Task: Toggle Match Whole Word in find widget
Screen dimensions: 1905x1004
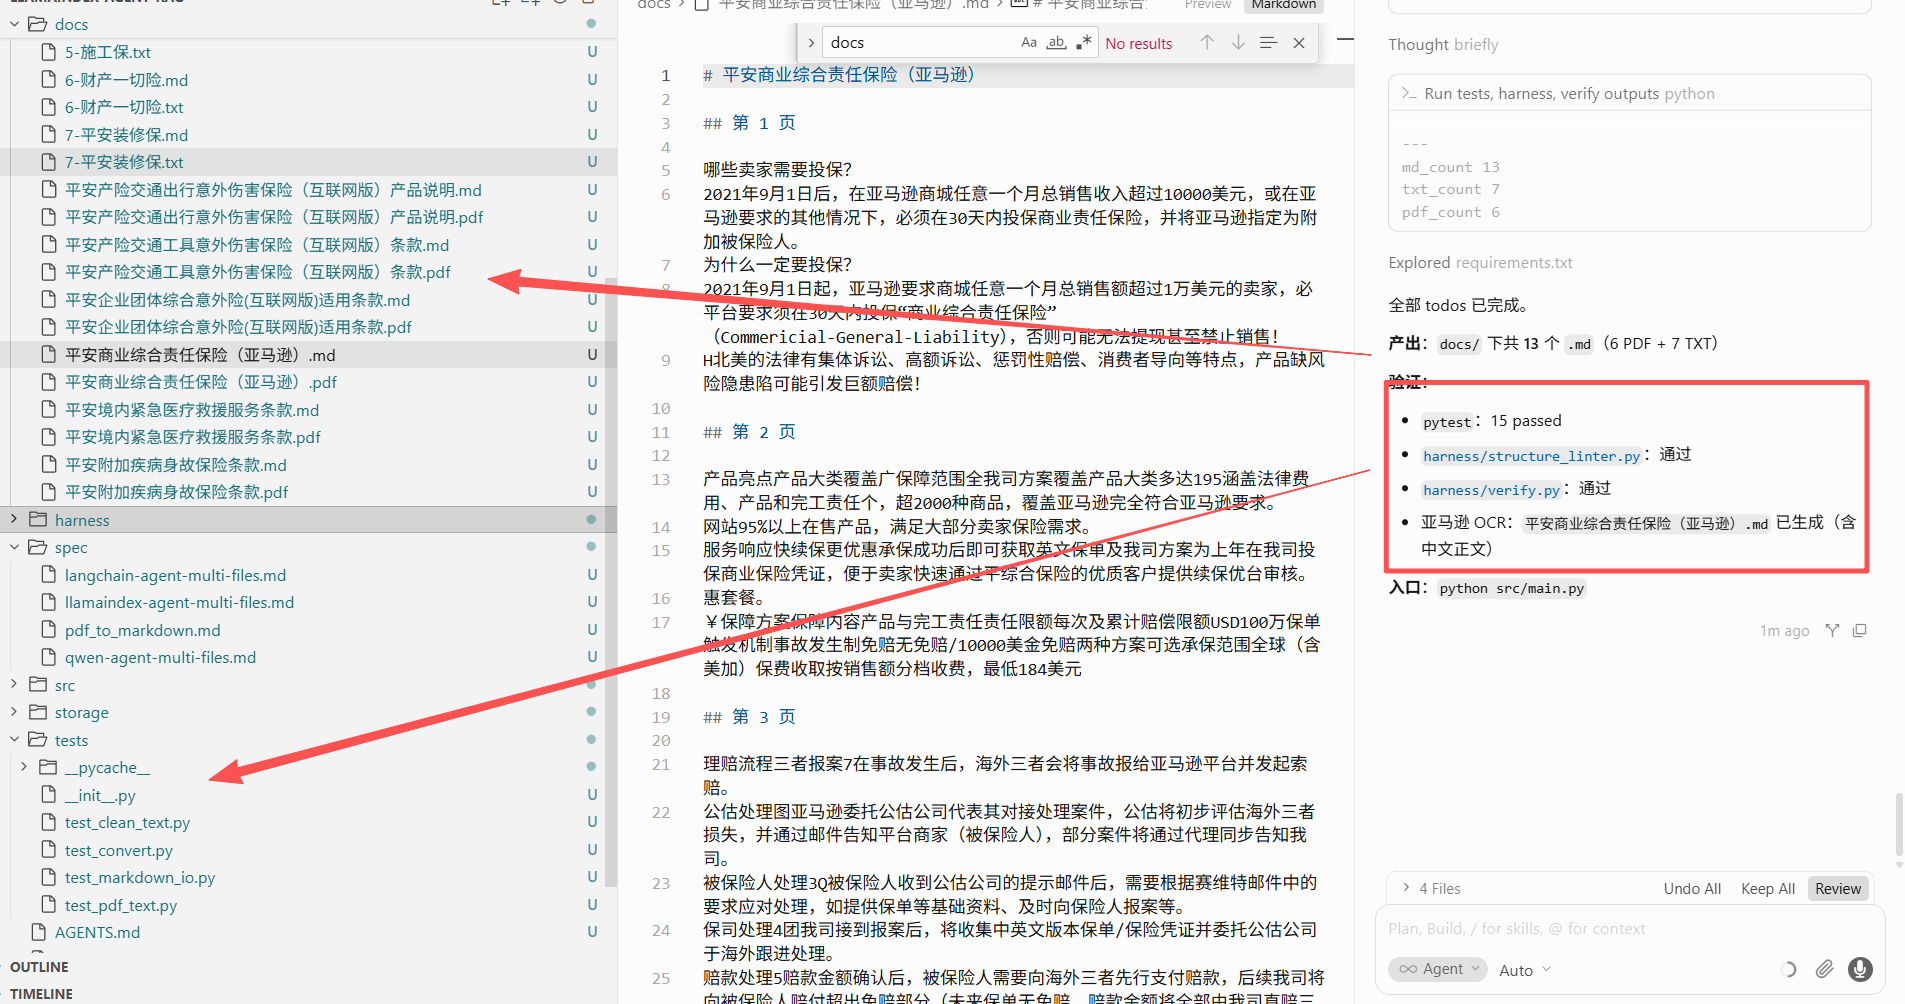Action: (1056, 43)
